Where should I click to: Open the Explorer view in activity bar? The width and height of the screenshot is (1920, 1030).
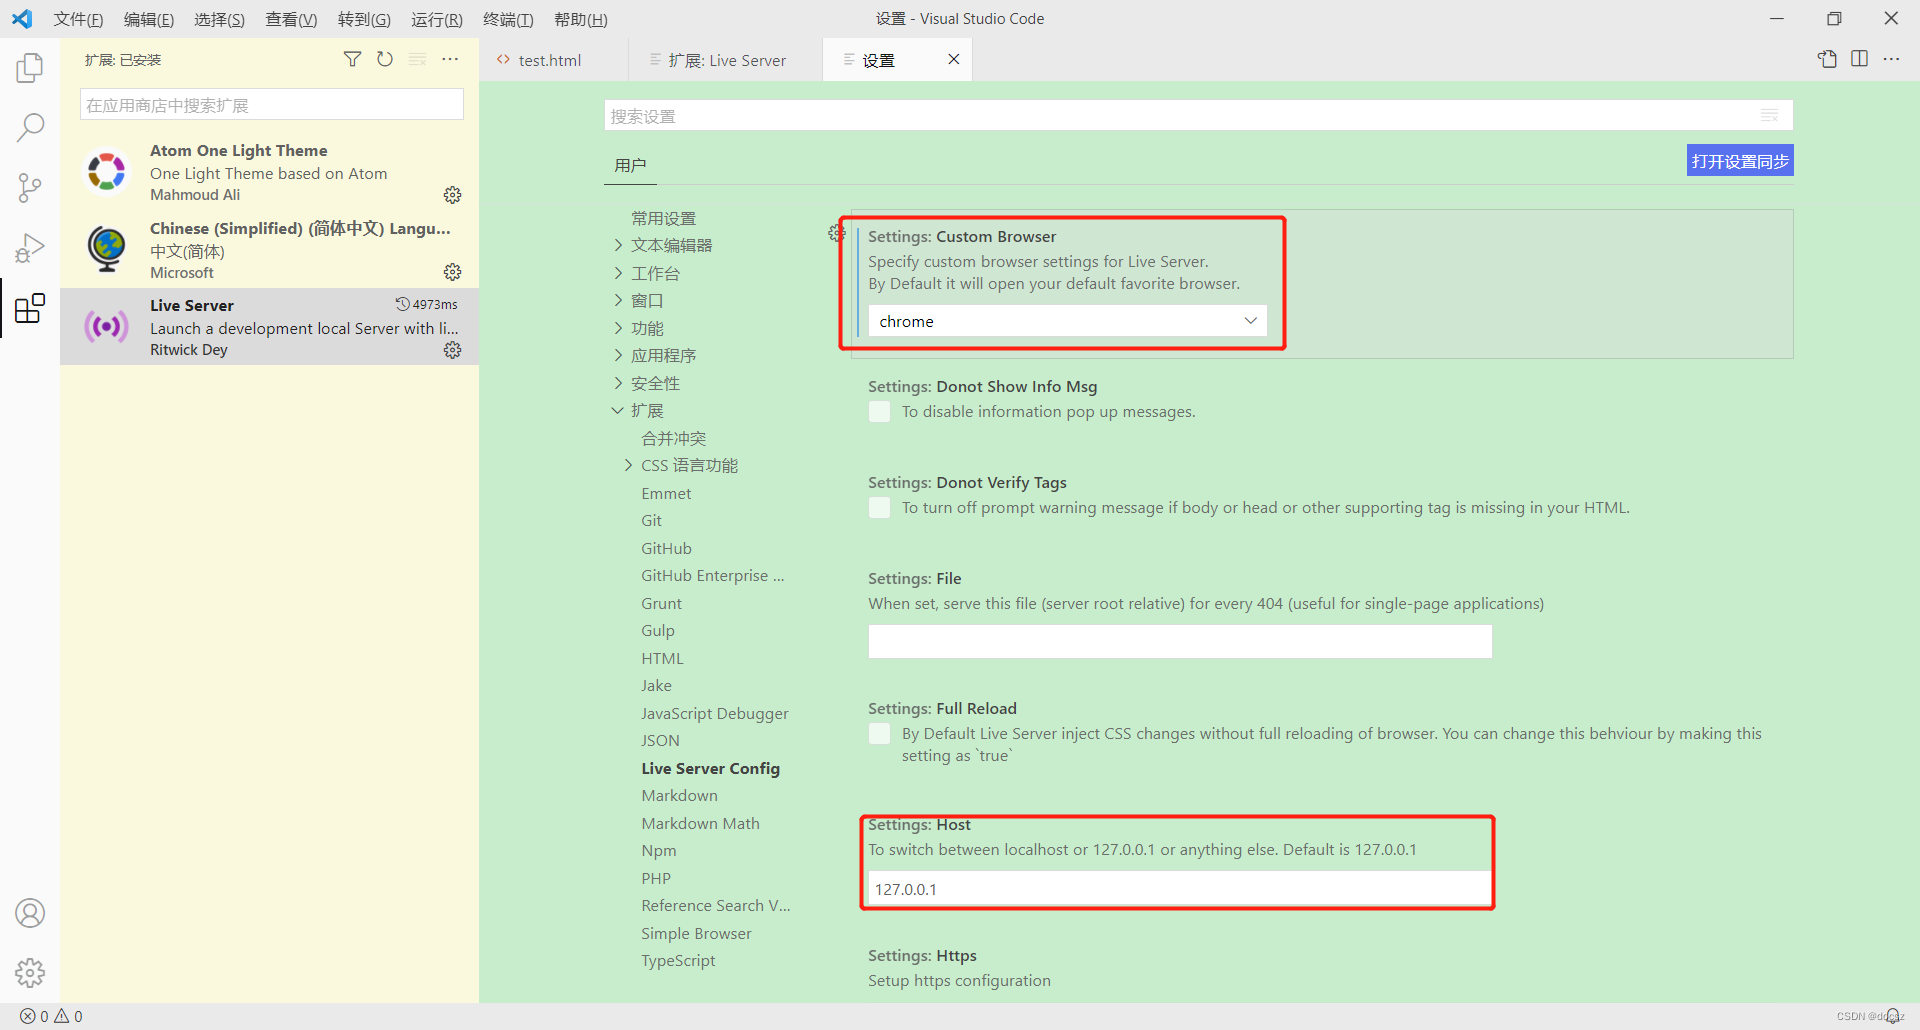(30, 68)
